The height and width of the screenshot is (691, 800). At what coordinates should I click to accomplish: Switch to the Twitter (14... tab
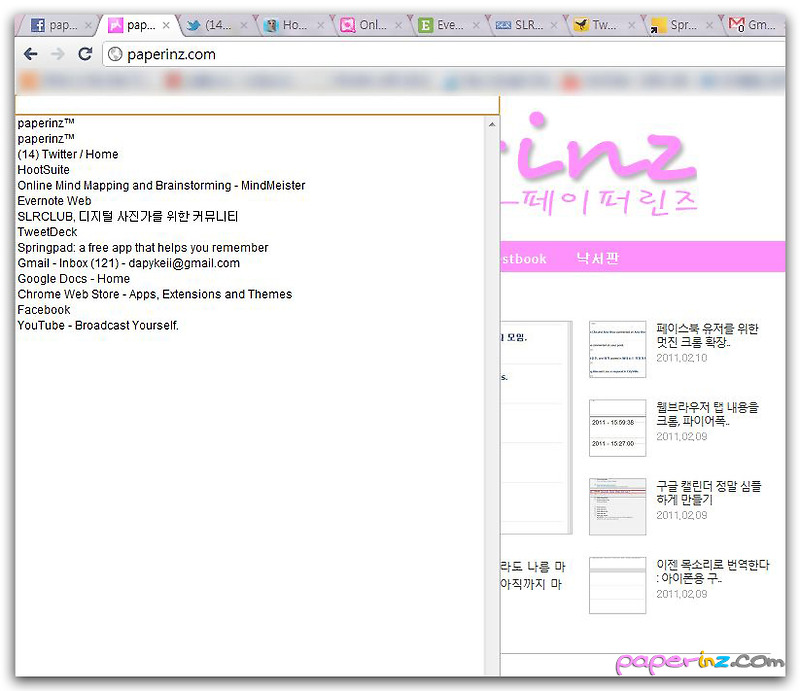click(216, 25)
